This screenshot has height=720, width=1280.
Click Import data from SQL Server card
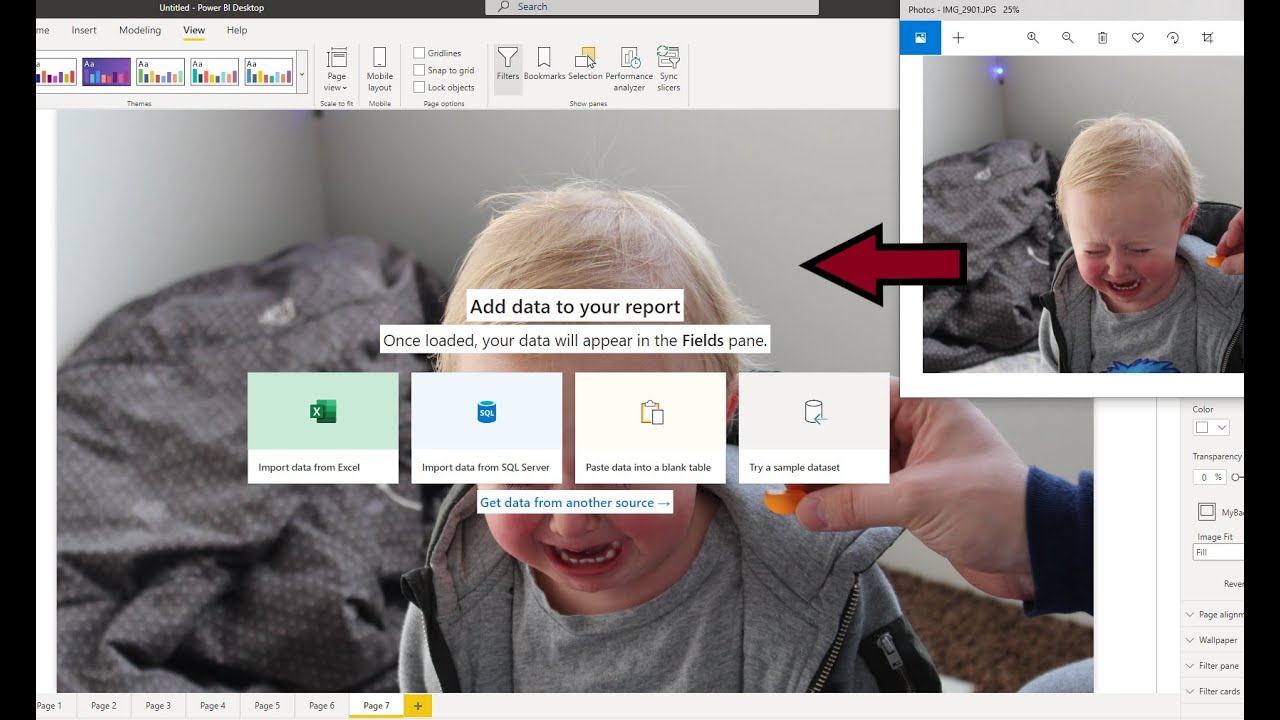[x=486, y=428]
